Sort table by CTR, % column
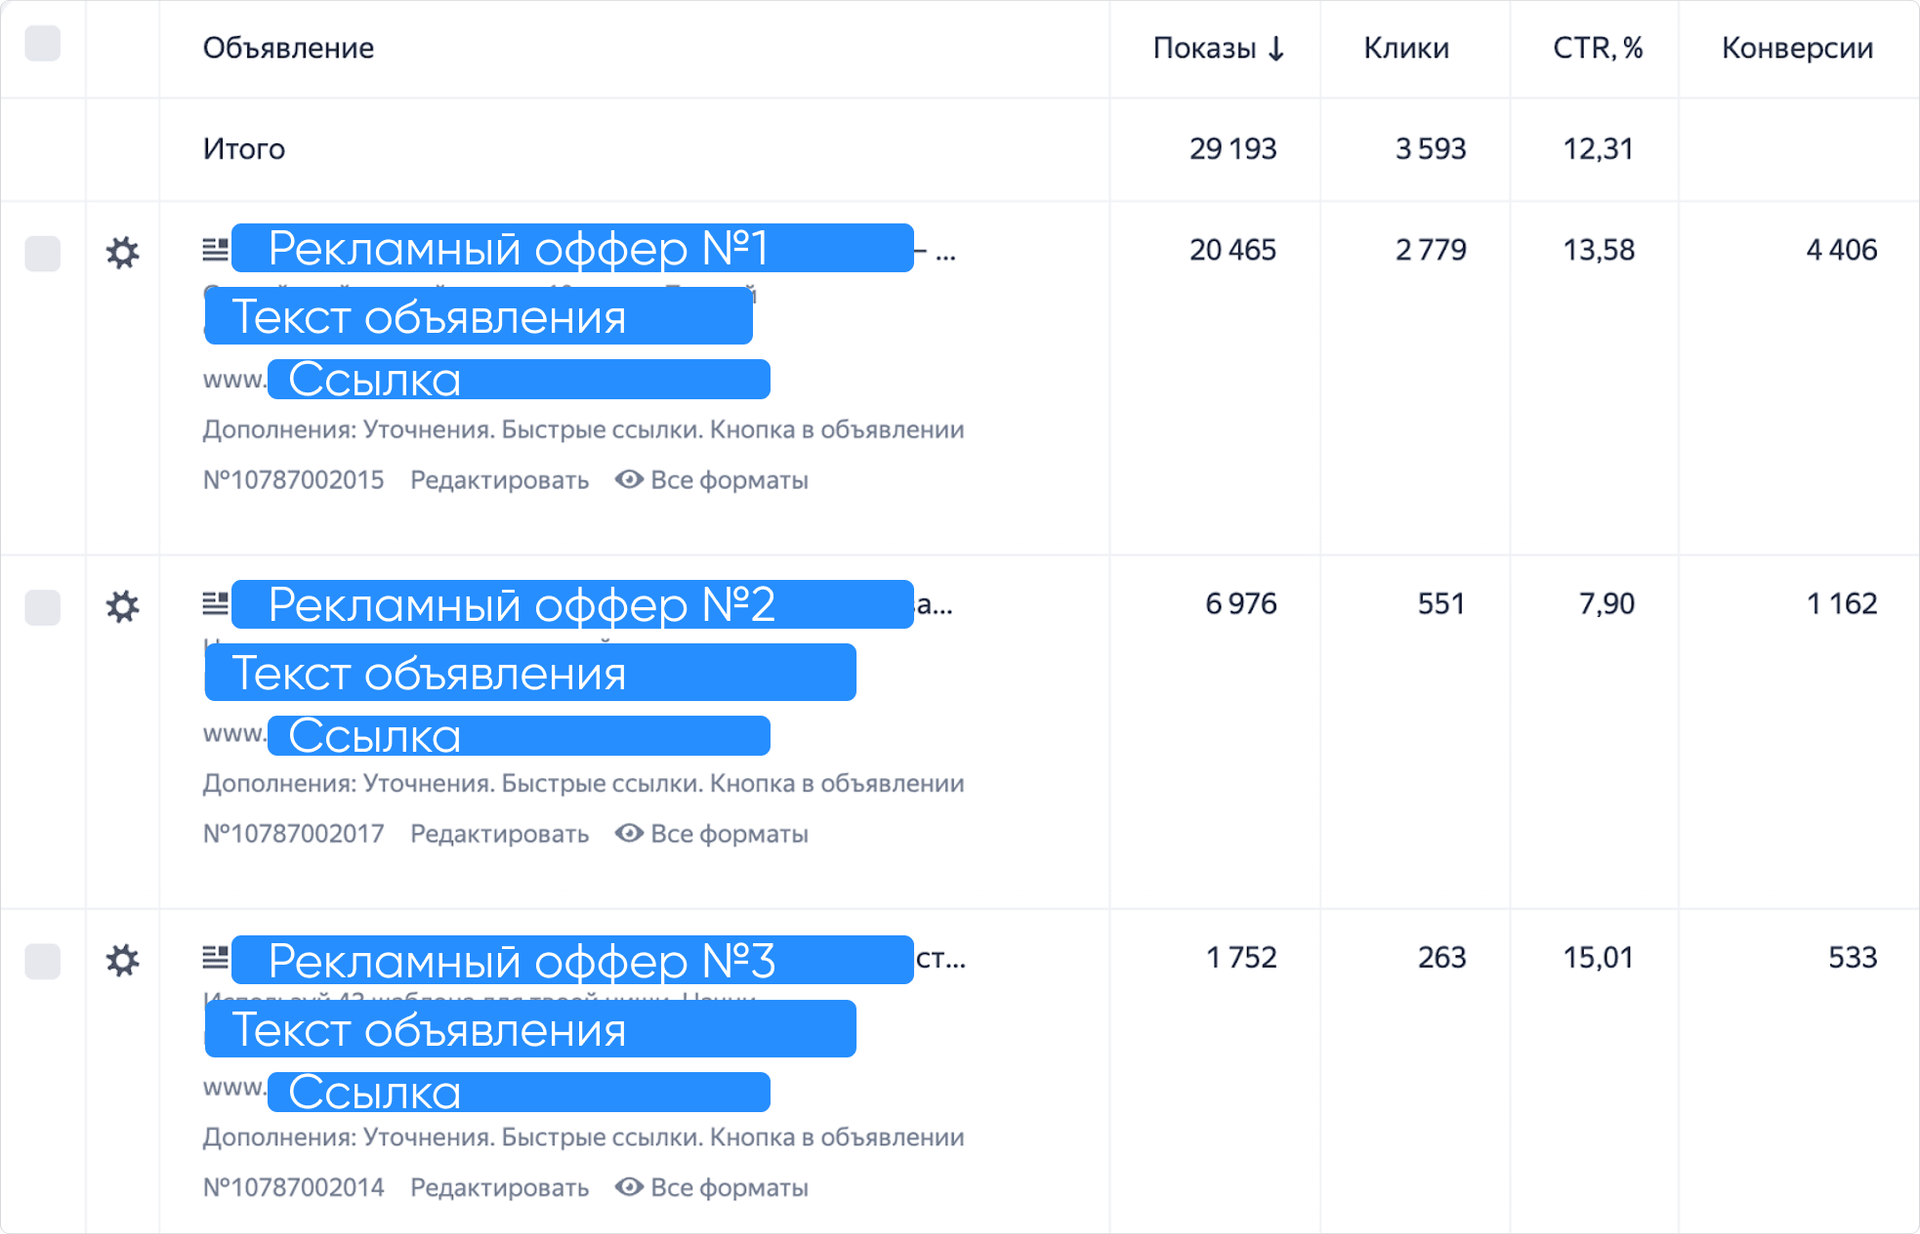This screenshot has height=1234, width=1920. pos(1597,48)
